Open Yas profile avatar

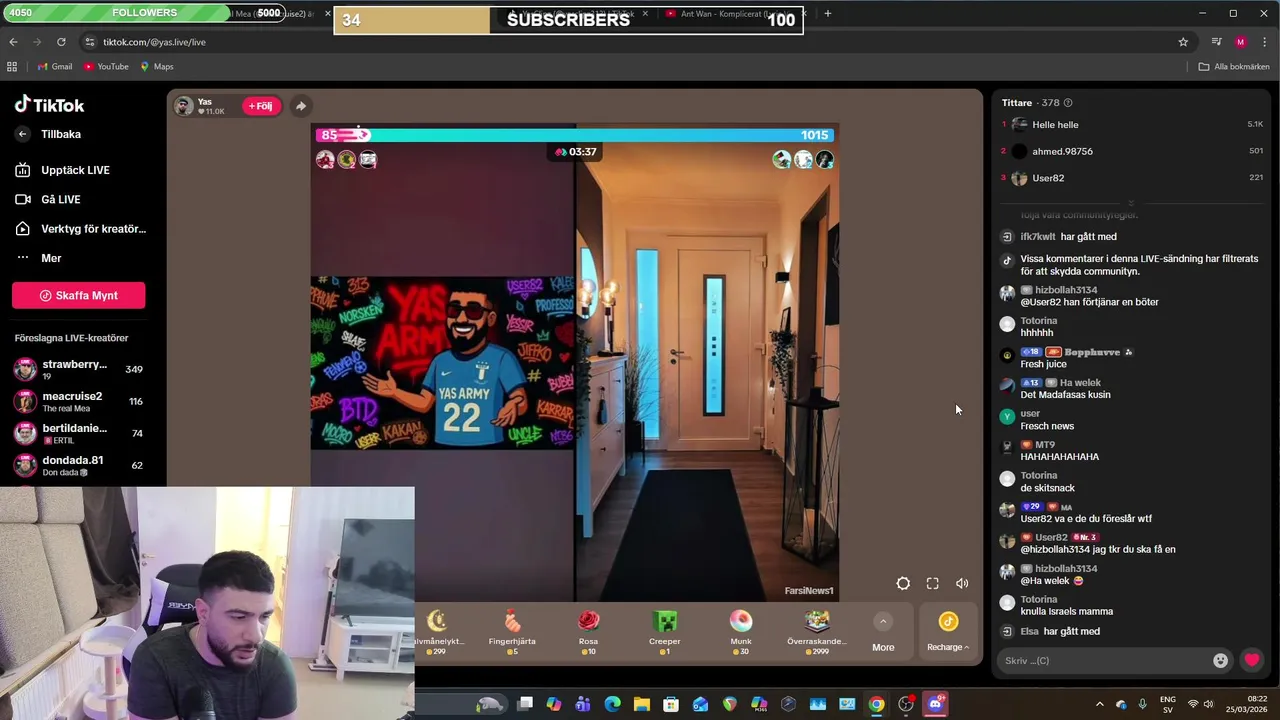(184, 106)
